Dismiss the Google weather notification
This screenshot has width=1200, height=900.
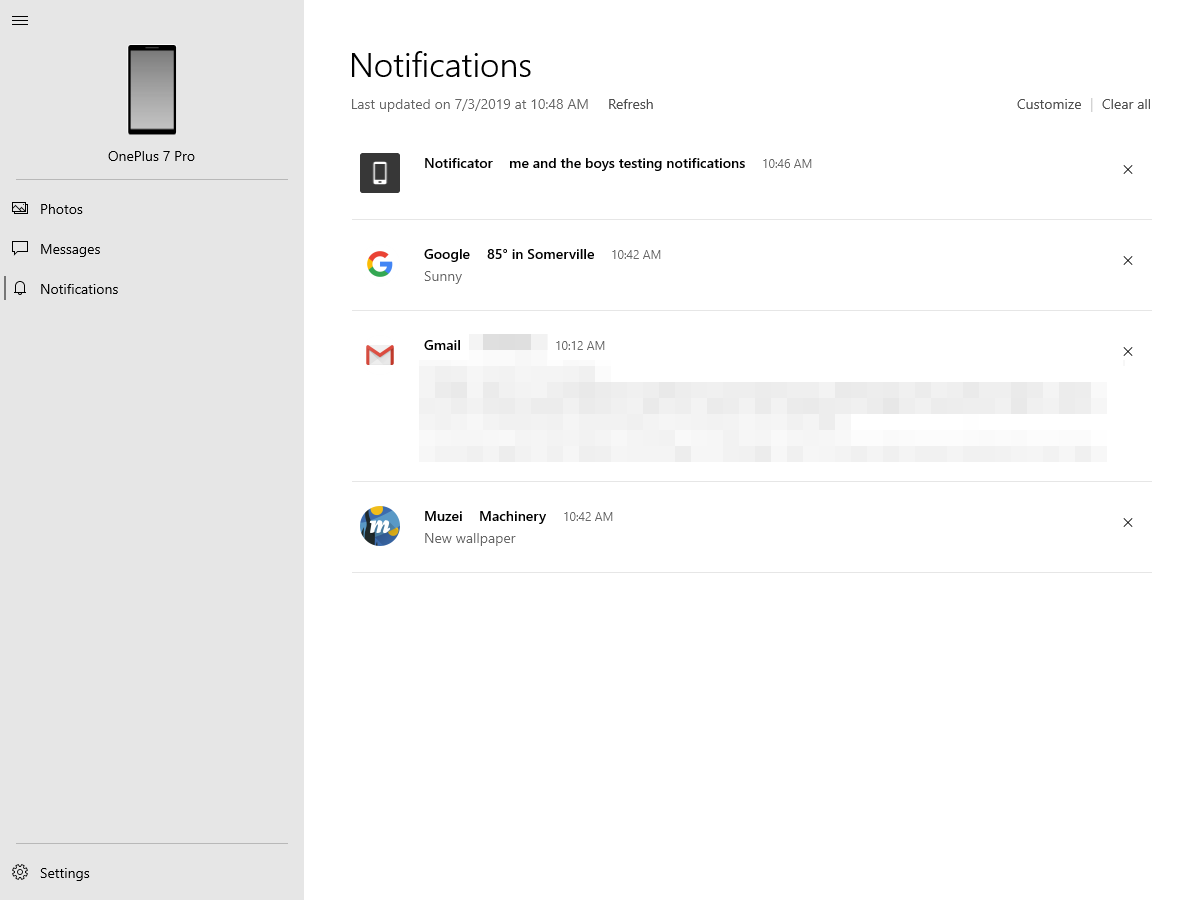1128,261
